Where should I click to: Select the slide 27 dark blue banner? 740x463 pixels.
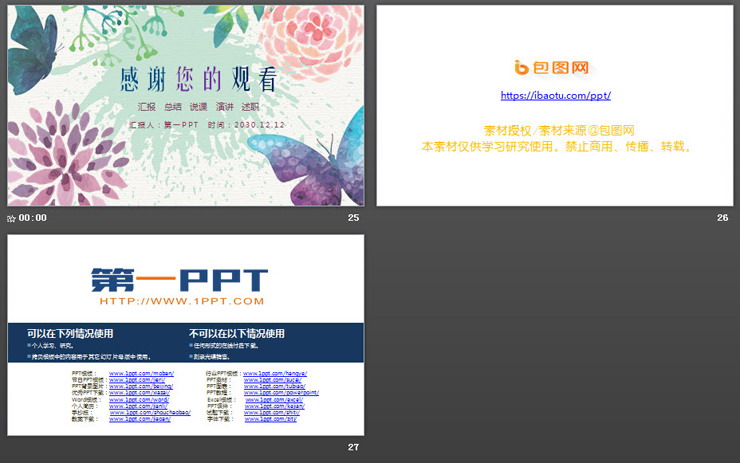click(x=186, y=342)
